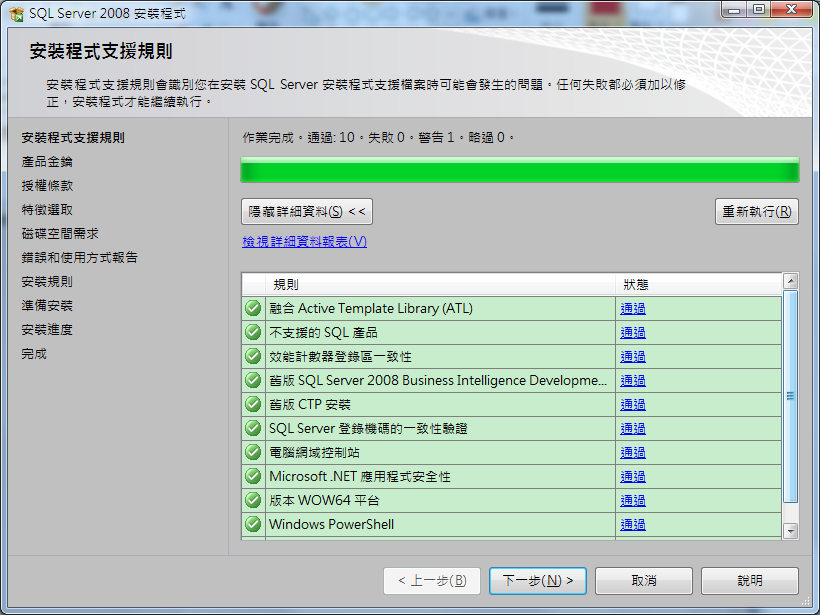Select the 版本 WOW64 平台 rule row
820x615 pixels.
511,500
